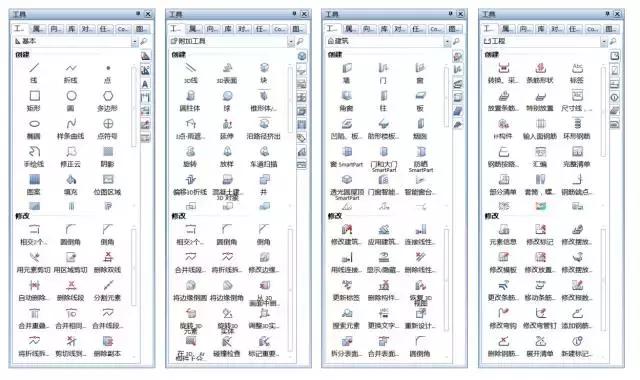Click the 车道扫描 sweep tool
The width and height of the screenshot is (640, 380).
coord(264,157)
